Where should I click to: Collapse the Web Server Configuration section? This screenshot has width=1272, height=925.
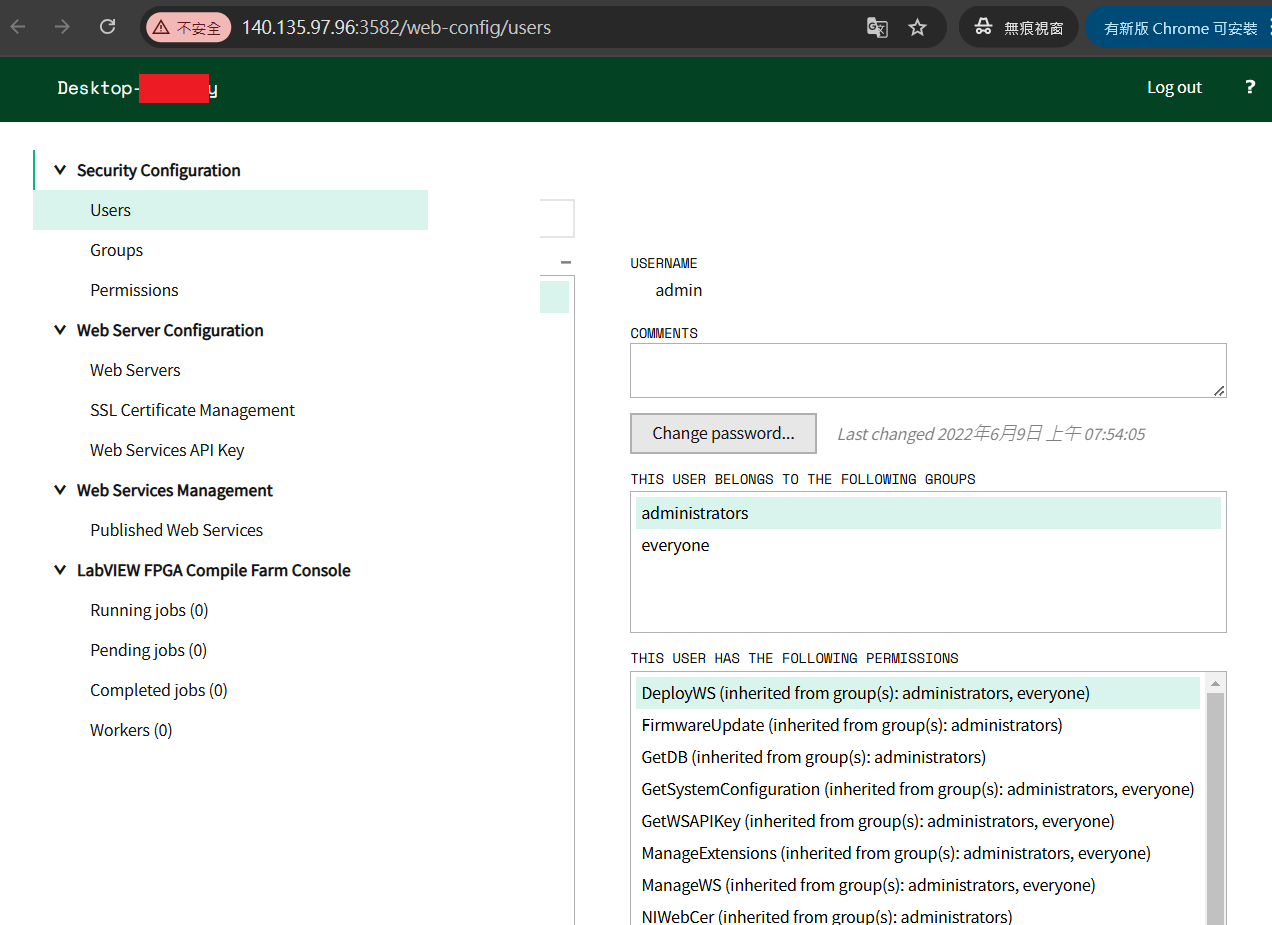pos(60,330)
